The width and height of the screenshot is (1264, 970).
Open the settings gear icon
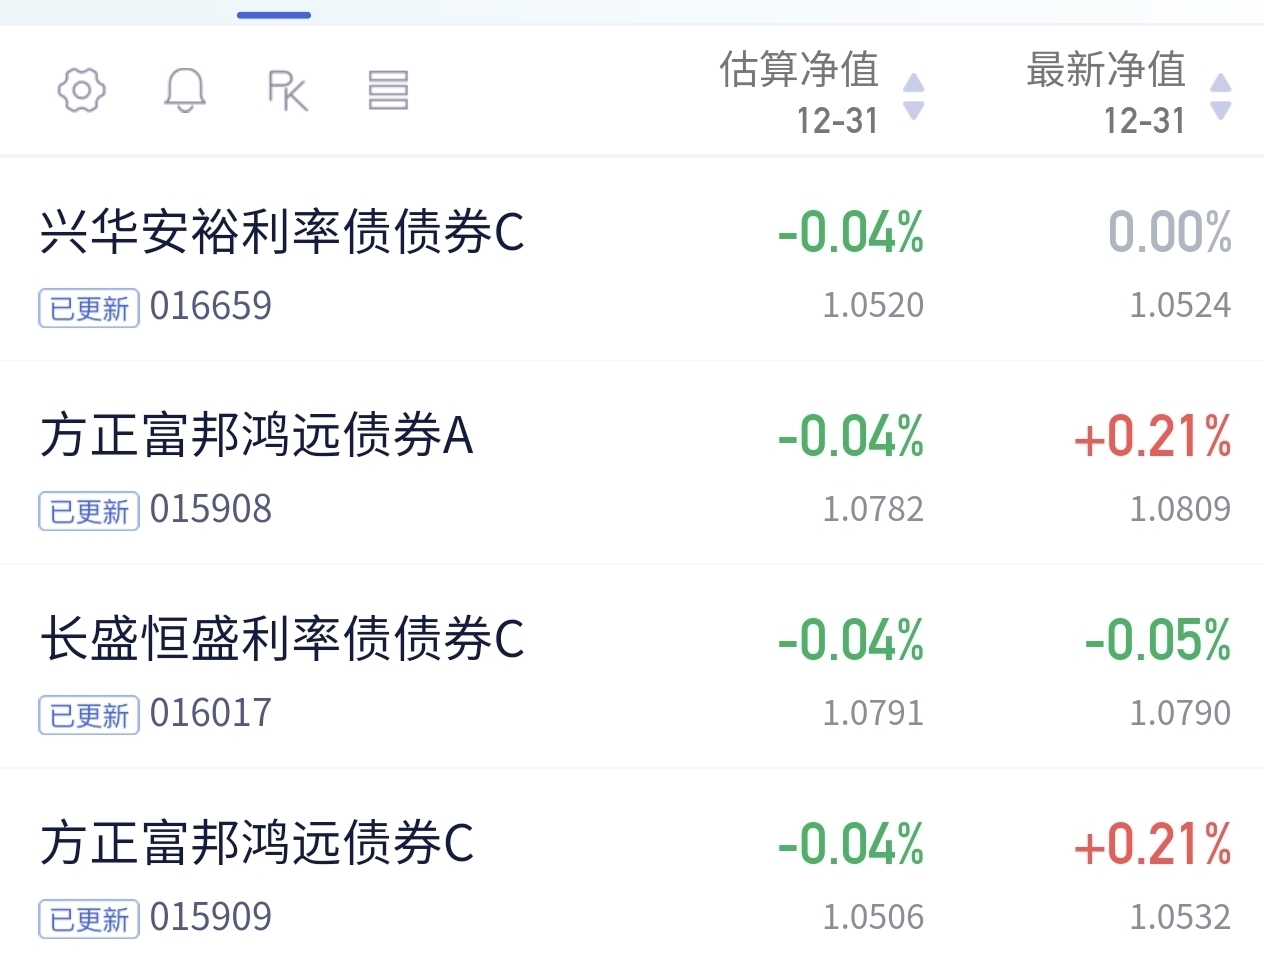(x=82, y=90)
